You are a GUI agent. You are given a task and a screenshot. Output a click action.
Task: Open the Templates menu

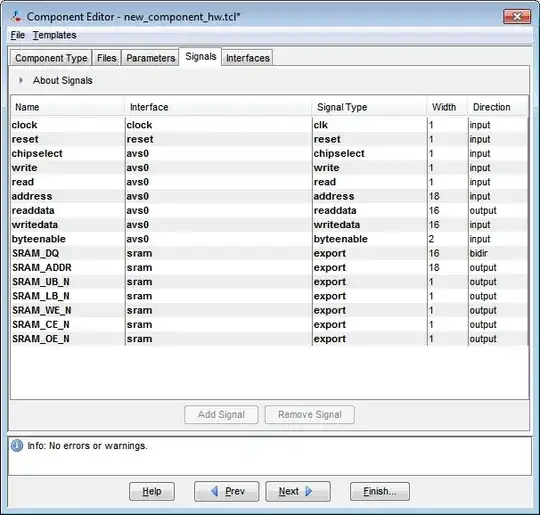(x=54, y=35)
